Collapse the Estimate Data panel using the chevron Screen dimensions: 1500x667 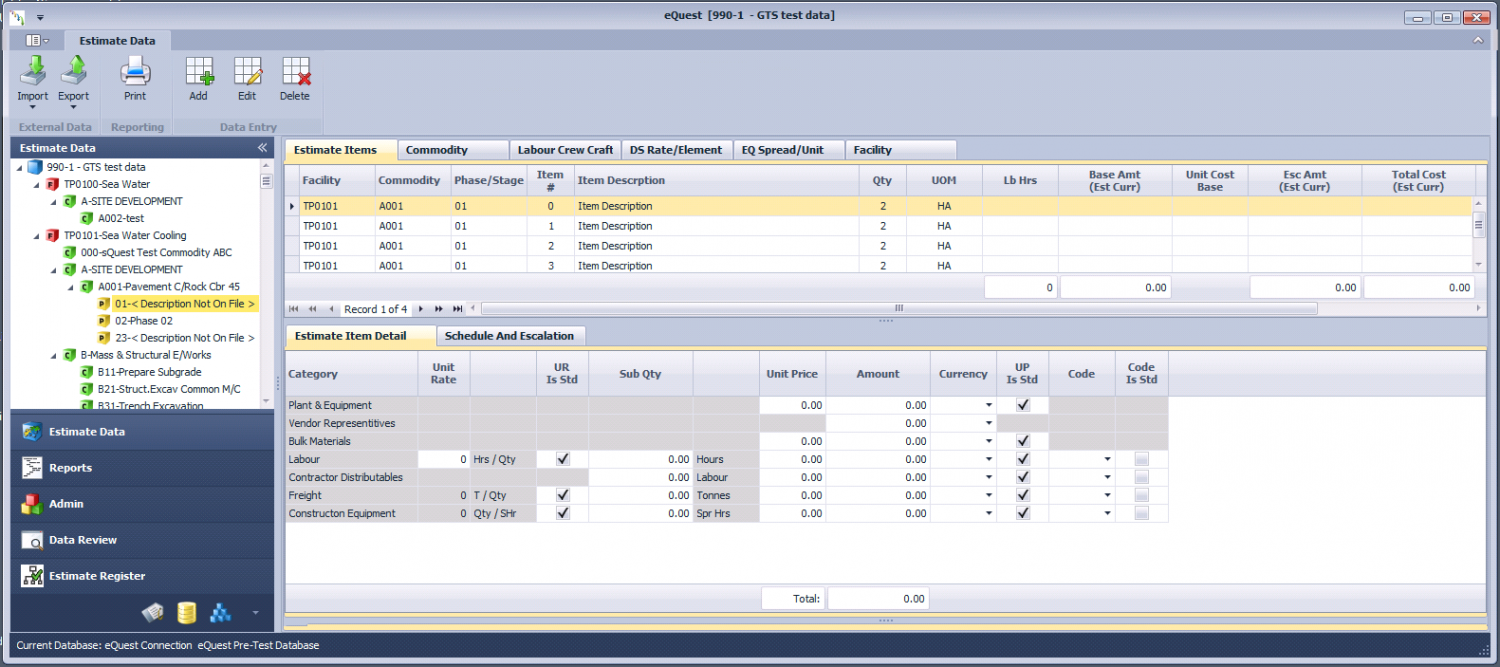(x=262, y=147)
